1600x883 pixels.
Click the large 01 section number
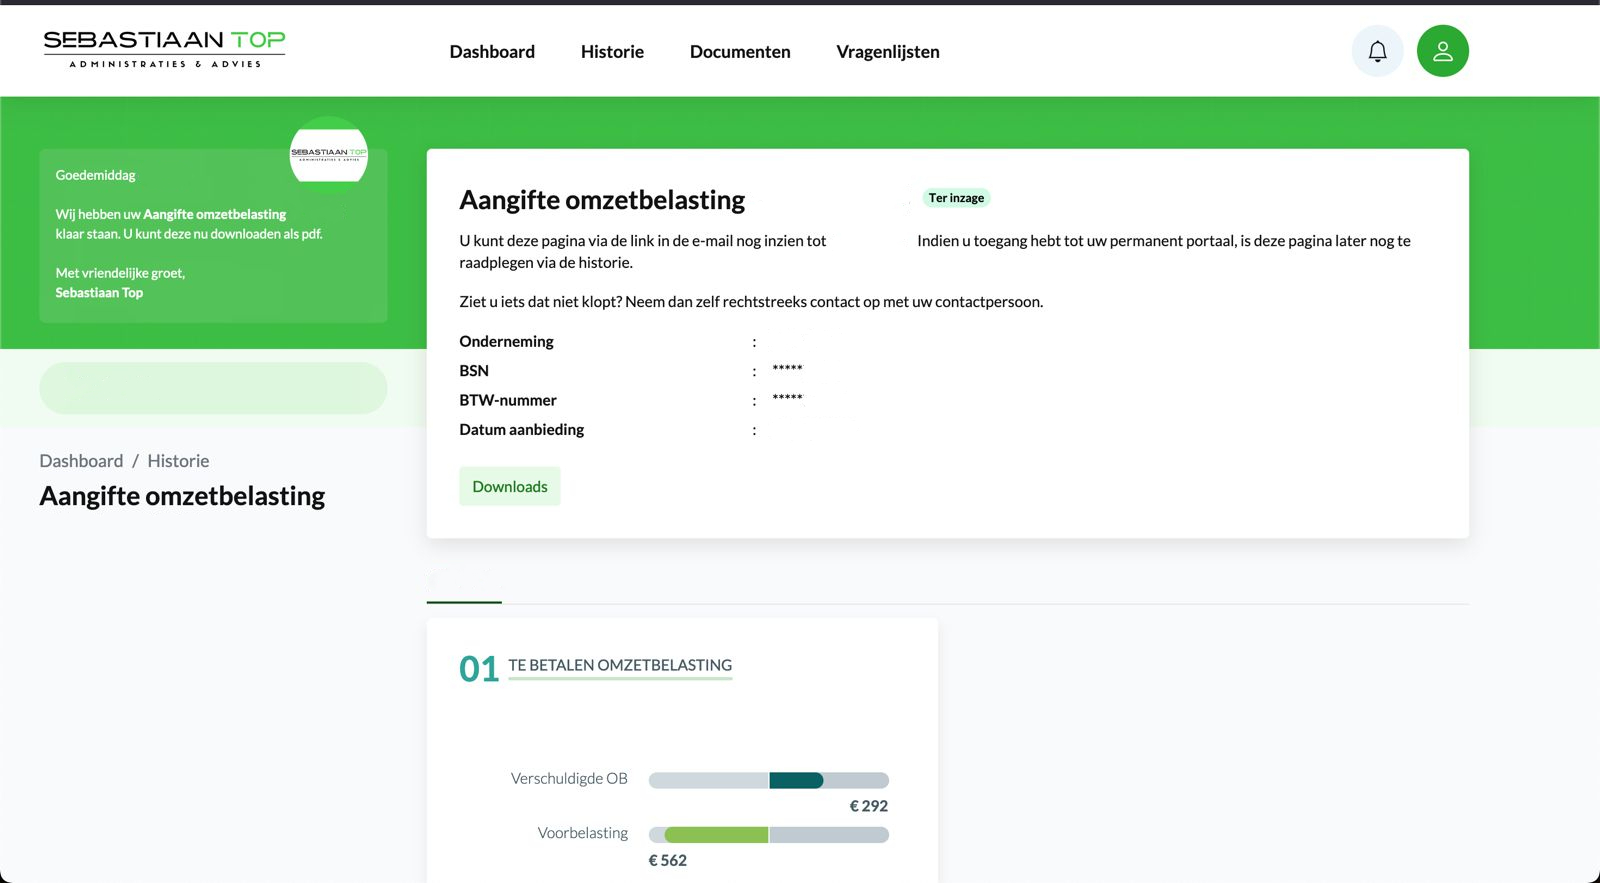click(479, 669)
